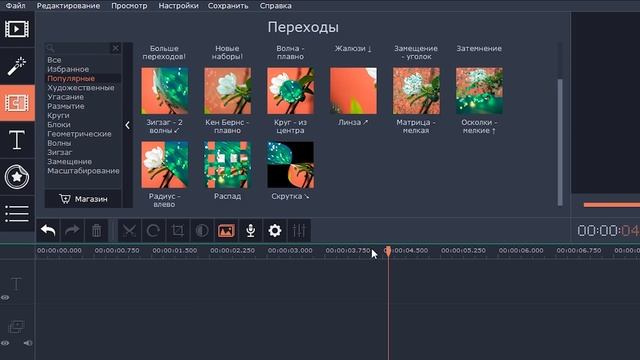Click ruler at 00:00:06.000
Image resolution: width=640 pixels, height=360 pixels.
[x=521, y=251]
